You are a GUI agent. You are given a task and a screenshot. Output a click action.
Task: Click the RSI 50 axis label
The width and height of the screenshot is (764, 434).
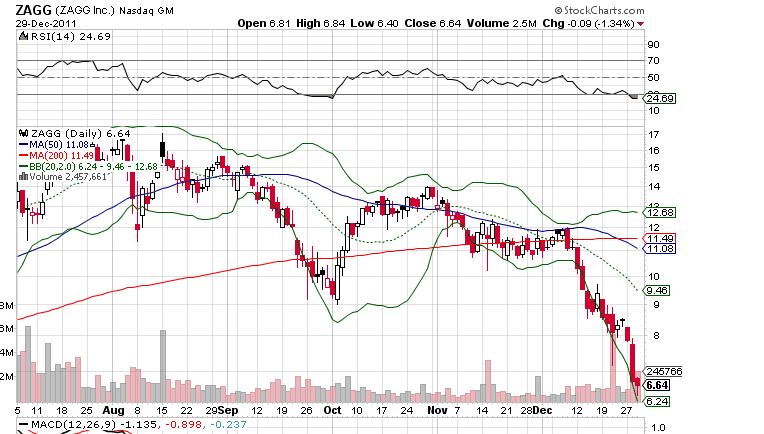tap(653, 77)
